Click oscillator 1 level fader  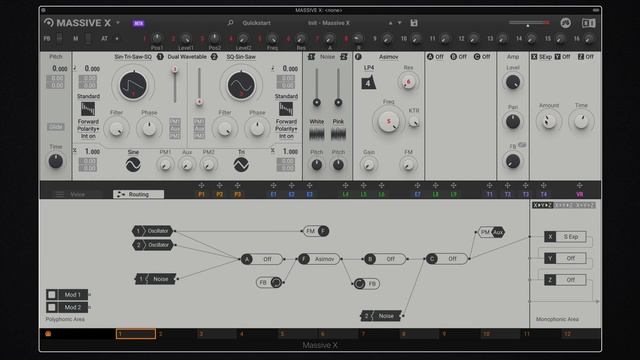coord(175,85)
